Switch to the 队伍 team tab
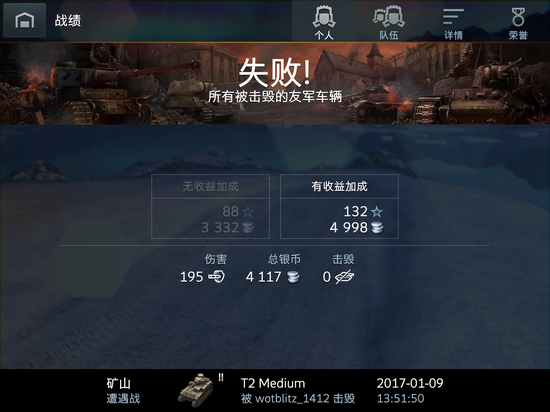The height and width of the screenshot is (412, 550). point(389,21)
